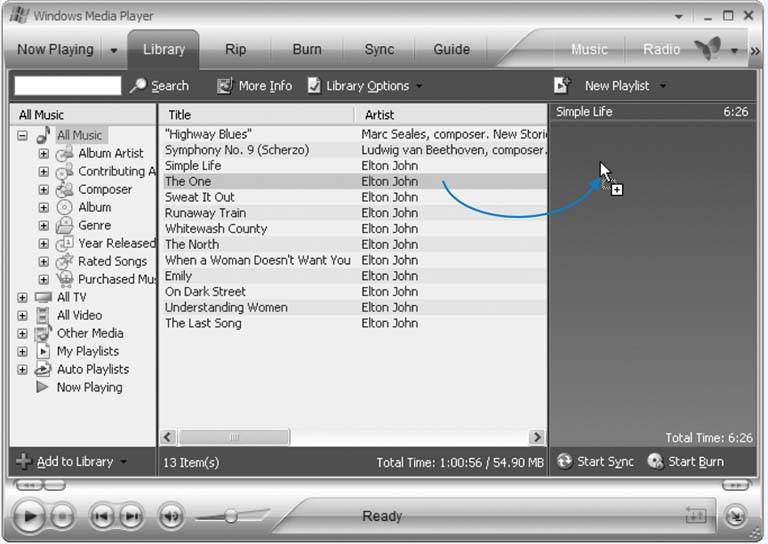
Task: Click the Stop playback button
Action: [63, 517]
